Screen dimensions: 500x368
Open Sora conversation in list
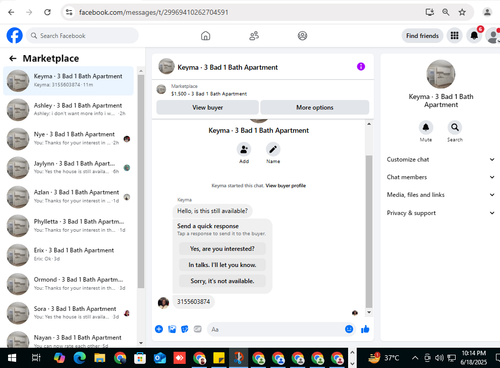tap(68, 313)
